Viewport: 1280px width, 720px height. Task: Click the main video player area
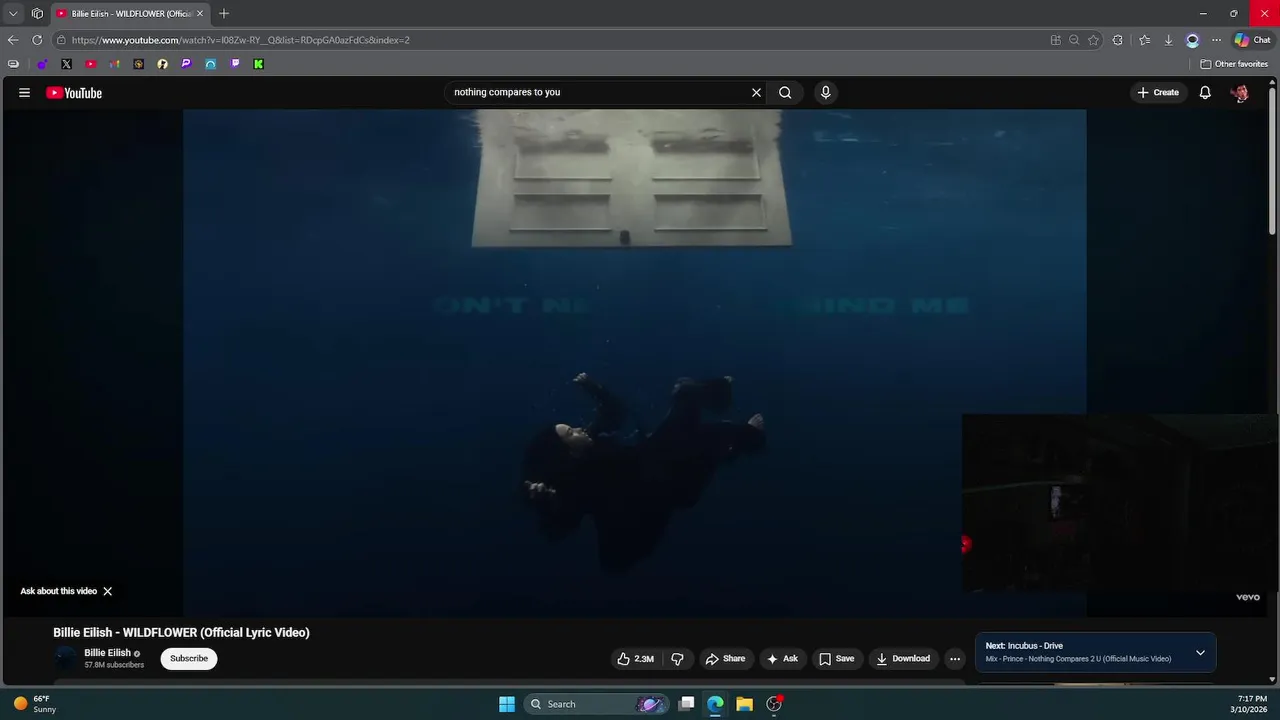point(634,363)
